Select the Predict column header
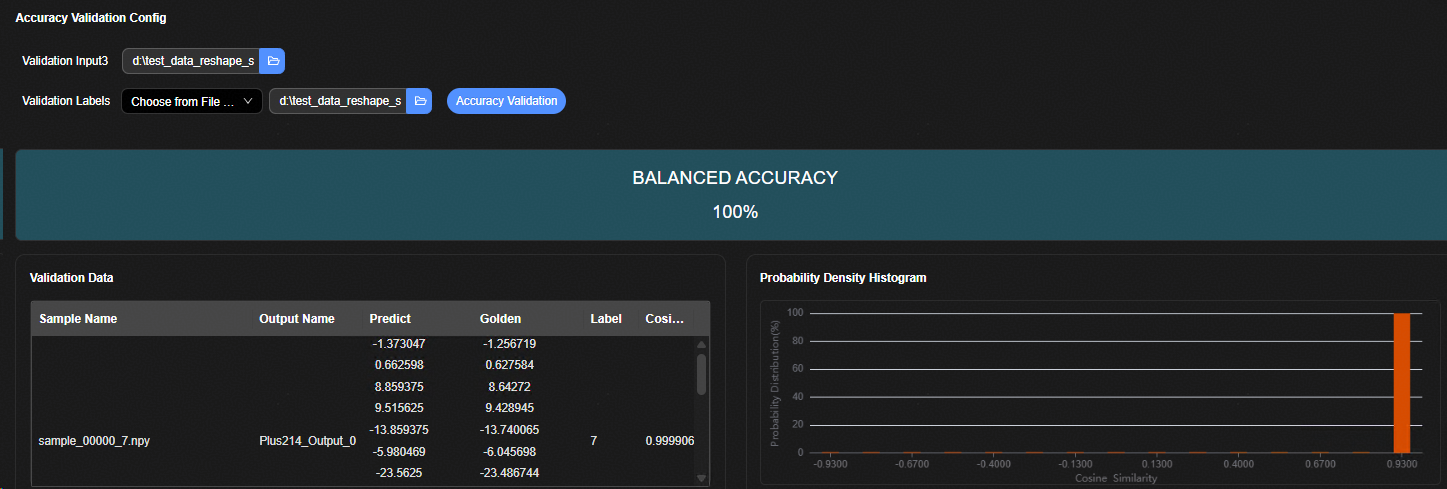This screenshot has height=489, width=1447. [390, 319]
